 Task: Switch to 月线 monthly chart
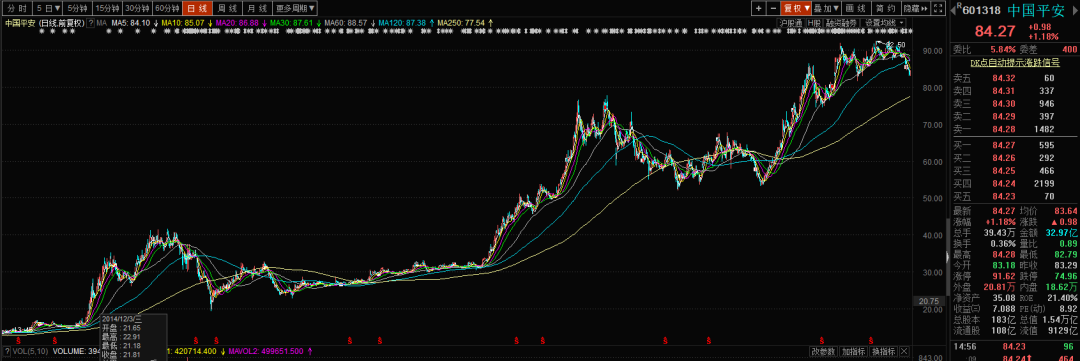tap(256, 8)
